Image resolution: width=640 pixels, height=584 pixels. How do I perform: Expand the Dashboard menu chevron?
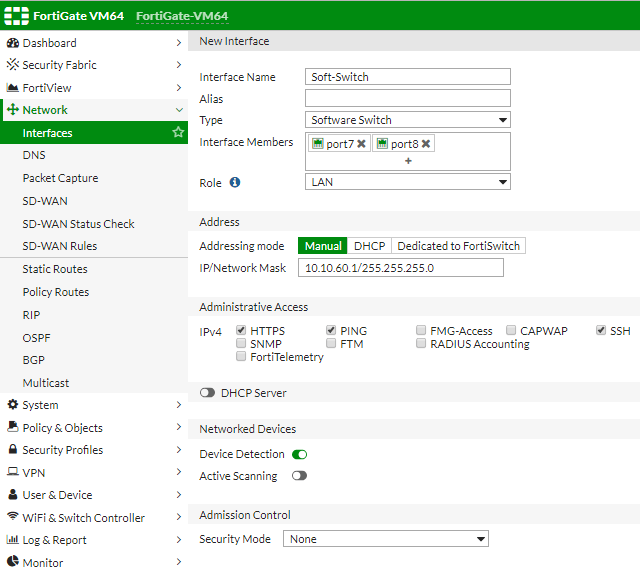179,42
